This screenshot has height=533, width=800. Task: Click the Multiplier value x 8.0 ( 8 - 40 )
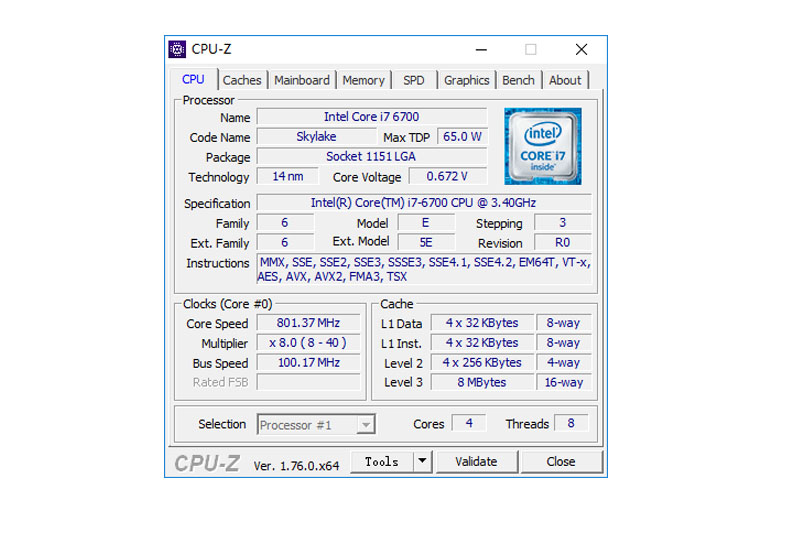tap(309, 343)
